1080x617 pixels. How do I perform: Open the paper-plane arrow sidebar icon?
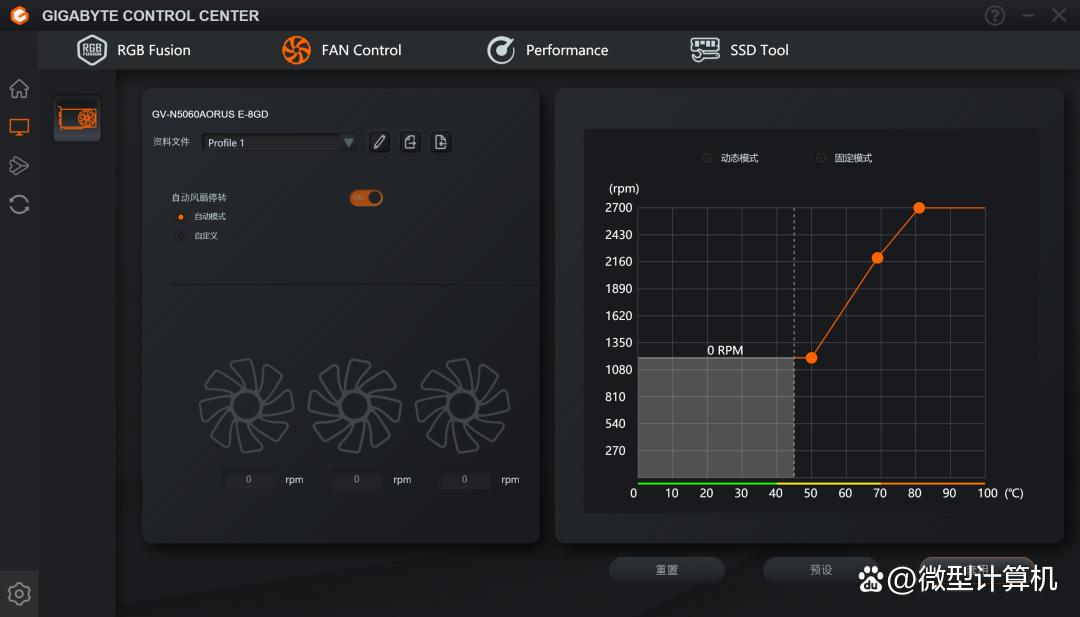click(19, 165)
